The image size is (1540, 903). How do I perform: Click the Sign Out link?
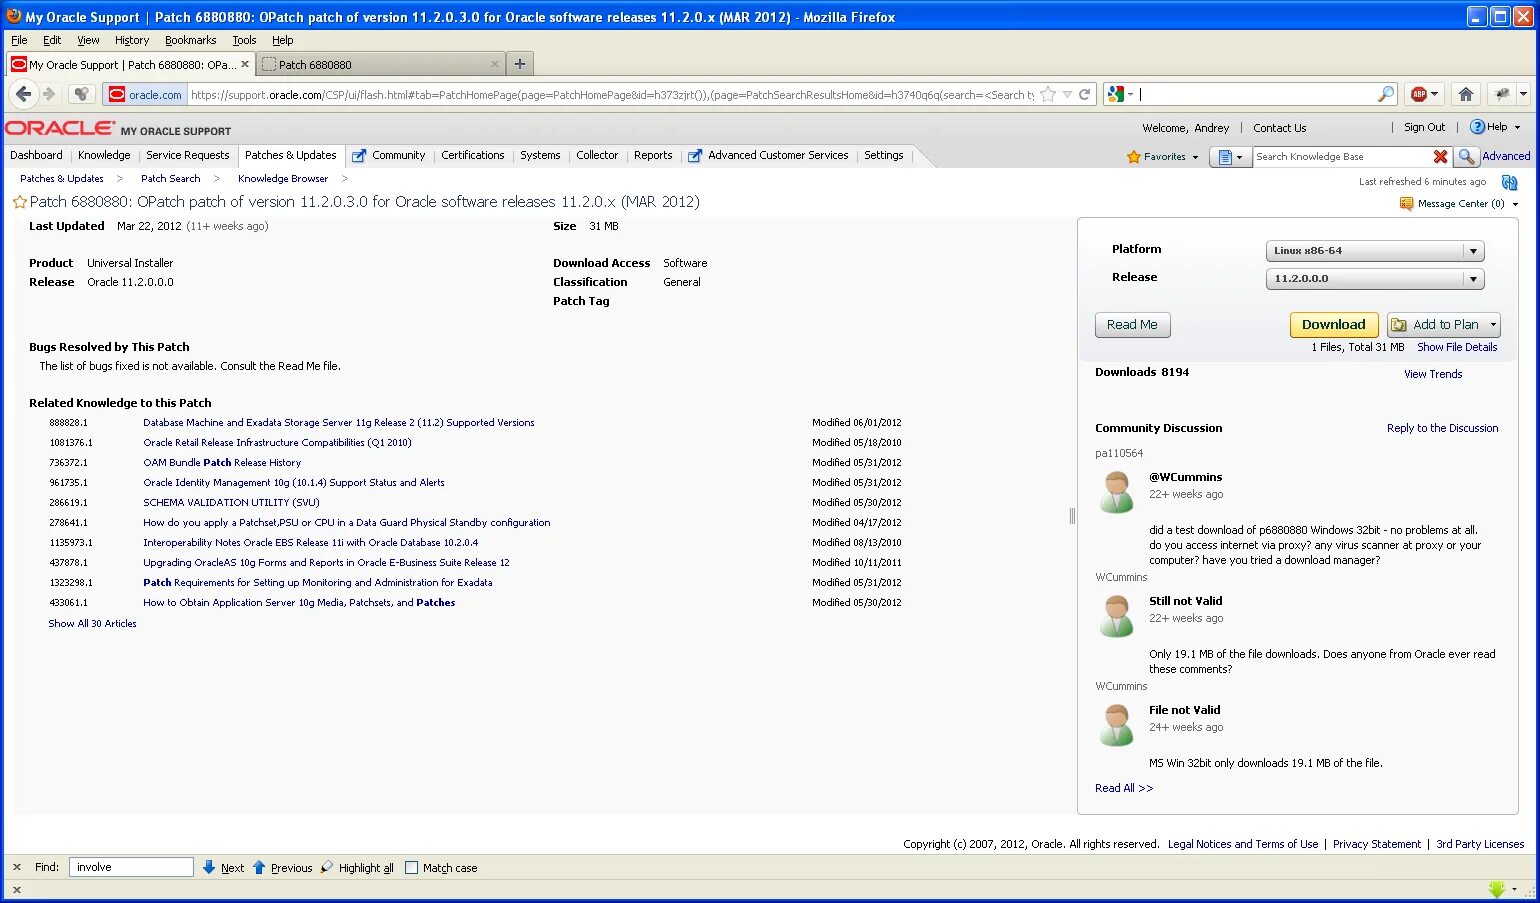[x=1424, y=127]
